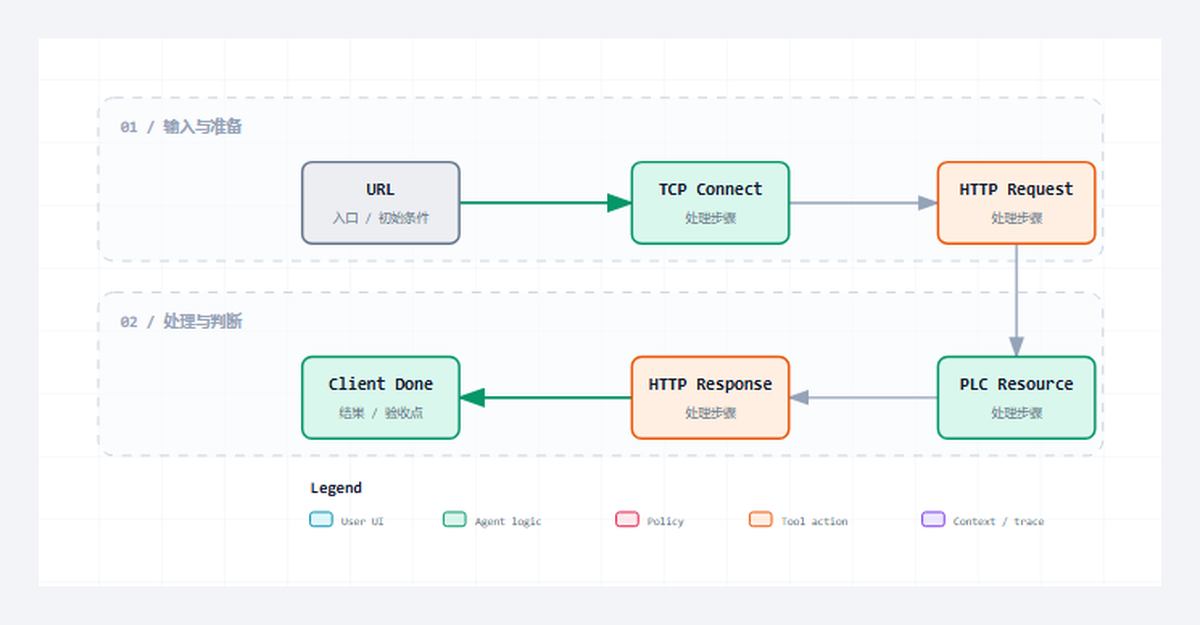
Task: Select the TCP Connect node
Action: point(710,203)
